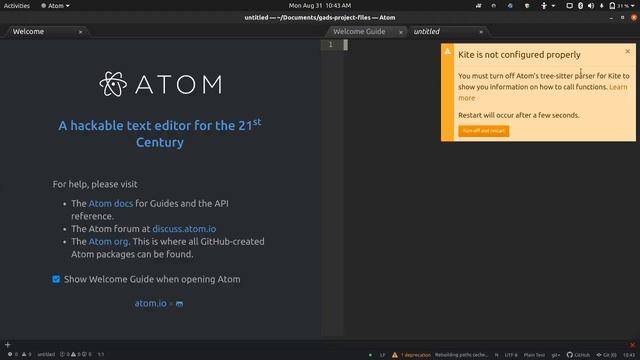
Task: Click the screen icon in the system tray
Action: click(x=569, y=6)
